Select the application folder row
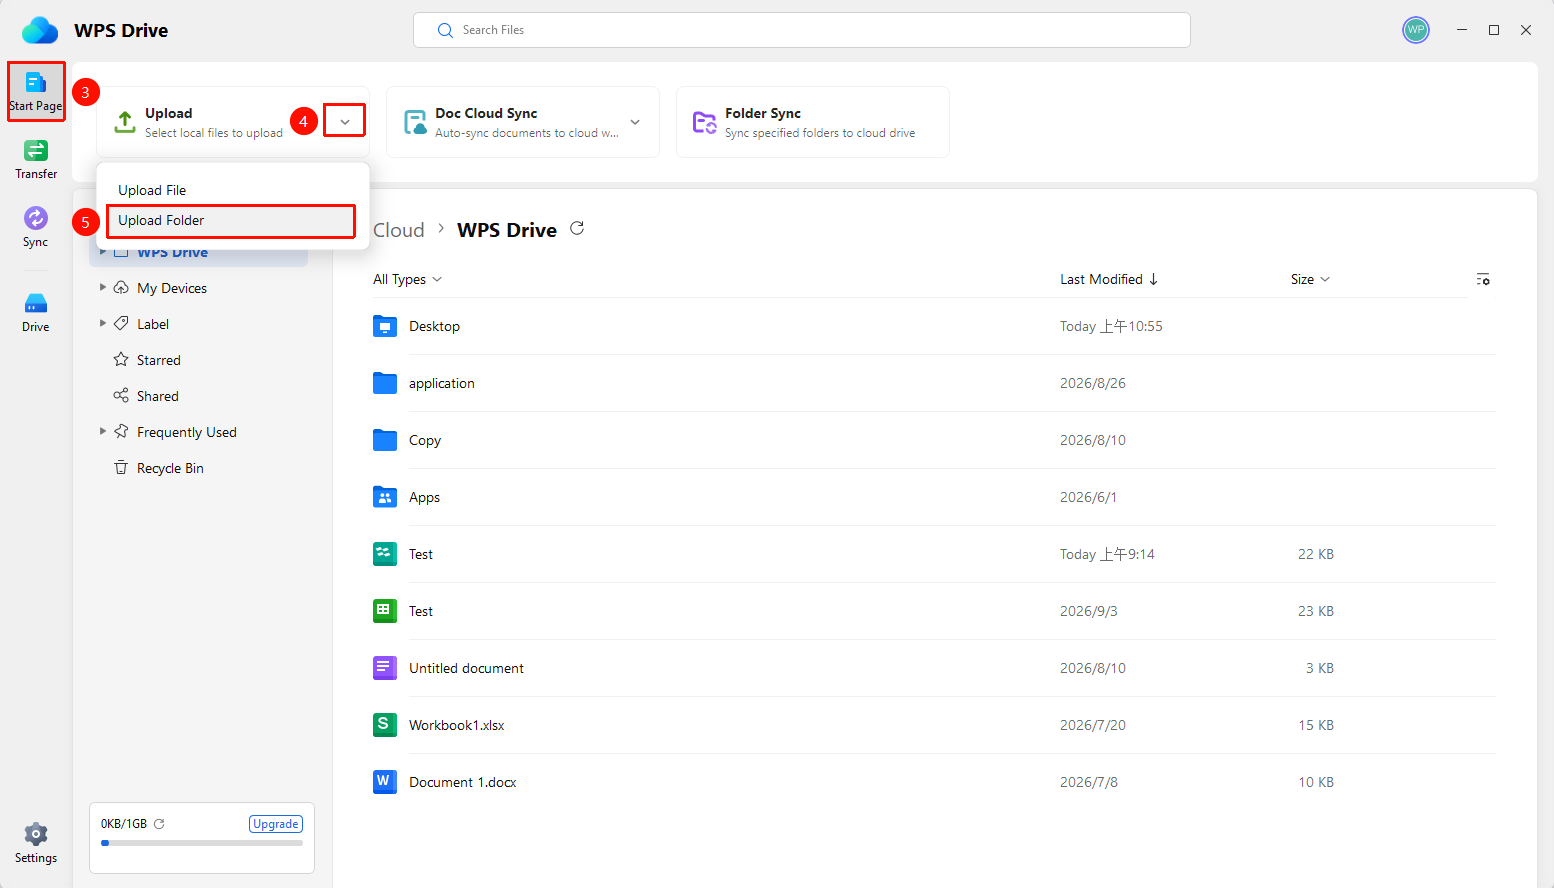Screen dimensions: 1554x888 click(934, 383)
